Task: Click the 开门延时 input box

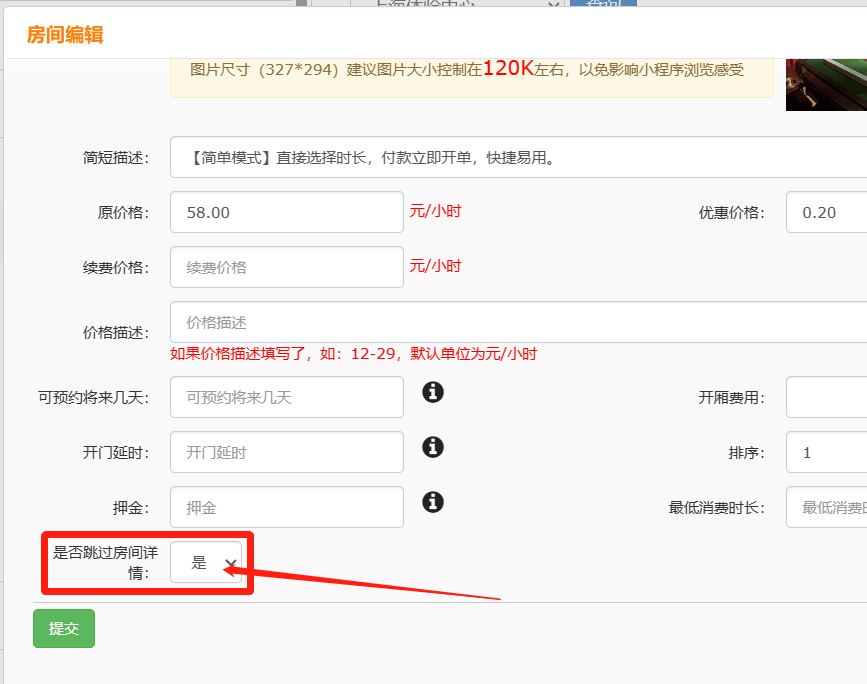Action: (287, 452)
